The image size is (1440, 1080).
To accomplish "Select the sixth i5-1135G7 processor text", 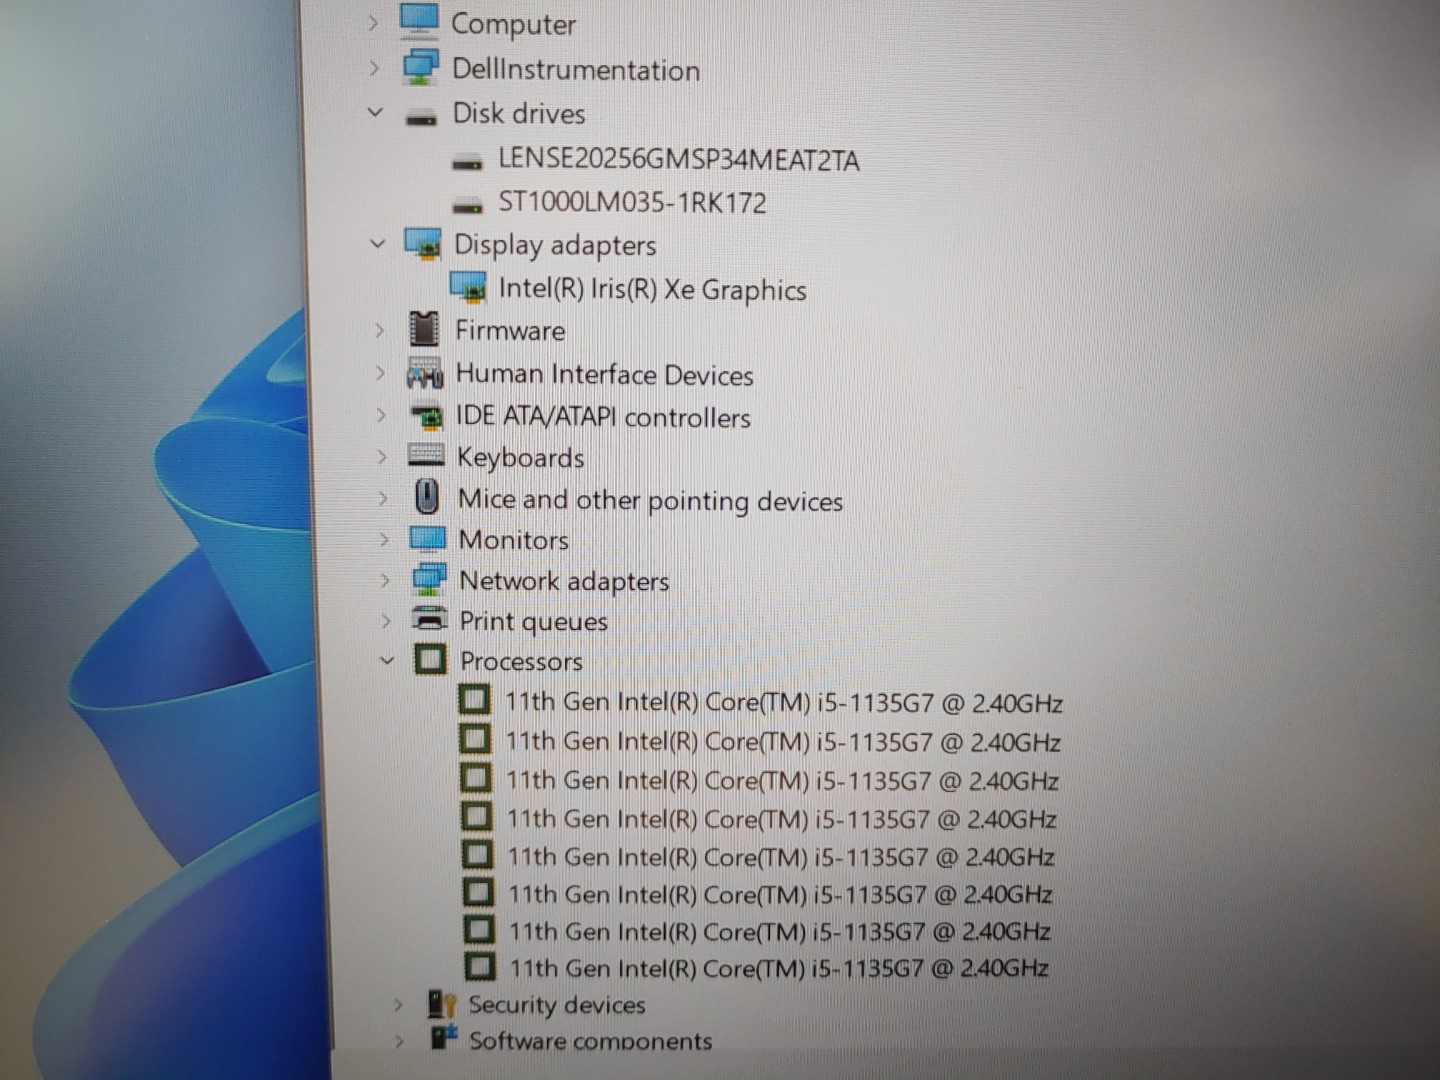I will coord(781,894).
